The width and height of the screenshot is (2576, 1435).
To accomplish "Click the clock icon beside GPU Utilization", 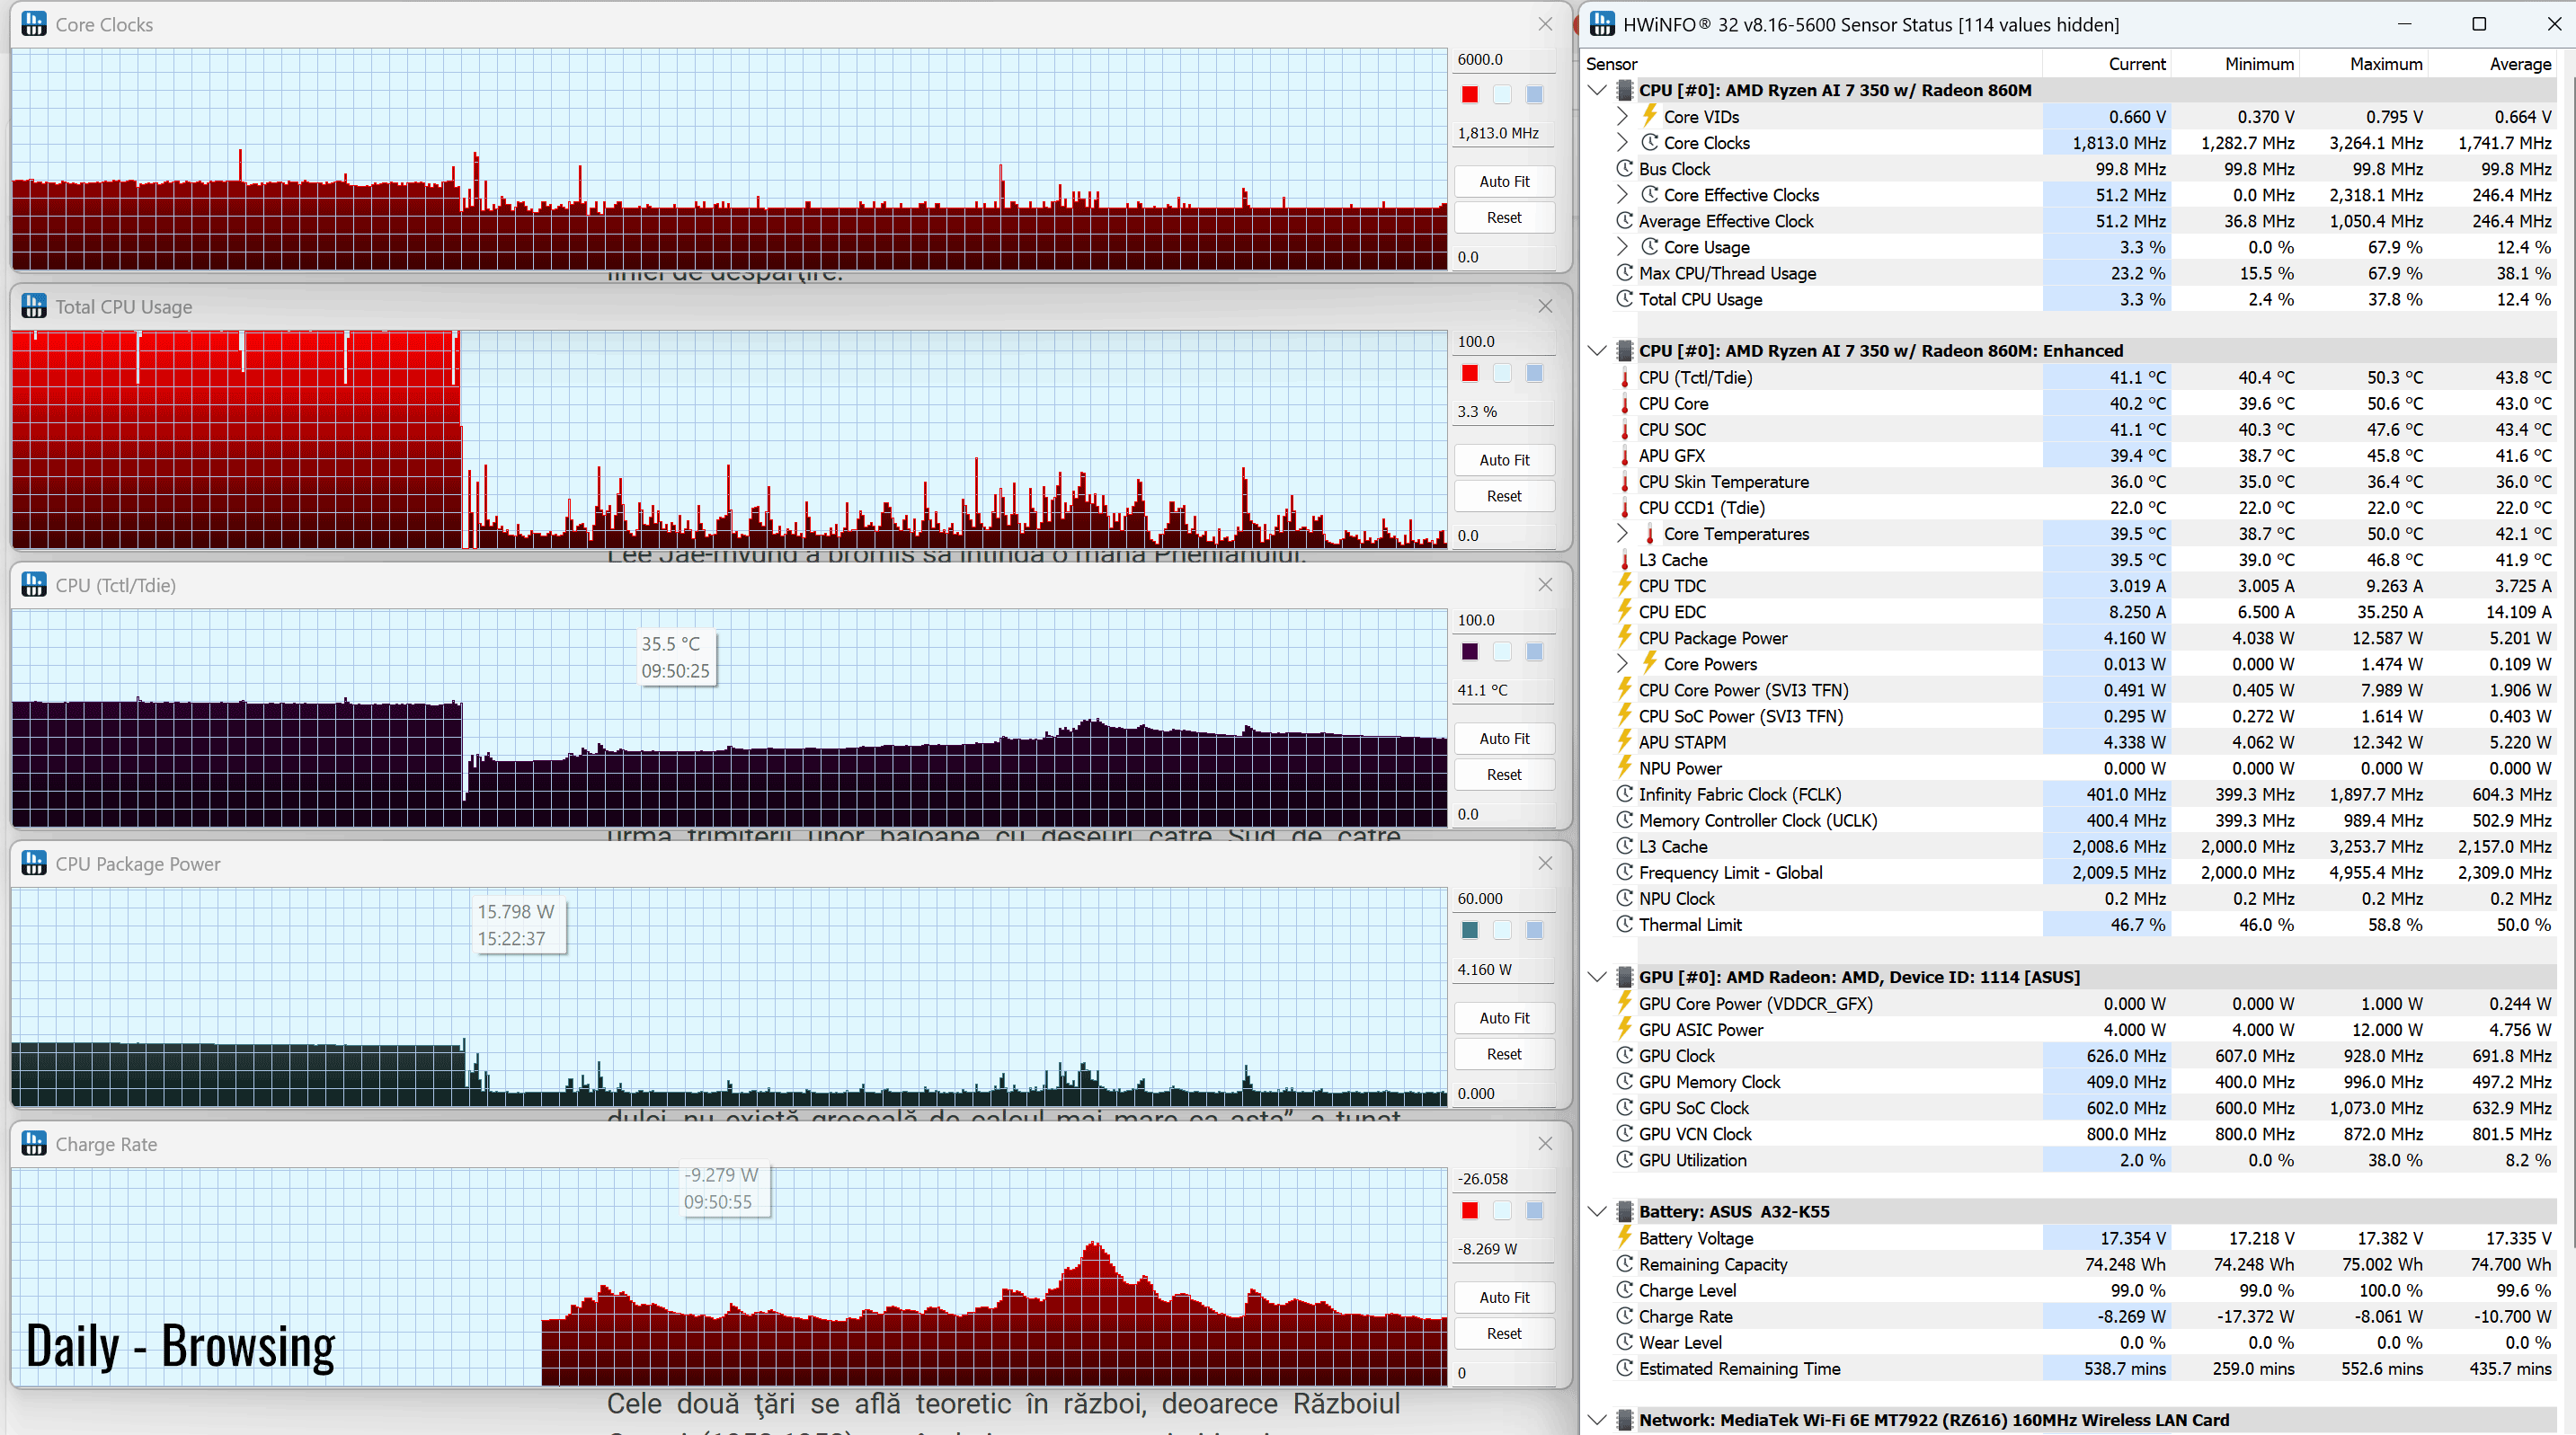I will pyautogui.click(x=1624, y=1159).
